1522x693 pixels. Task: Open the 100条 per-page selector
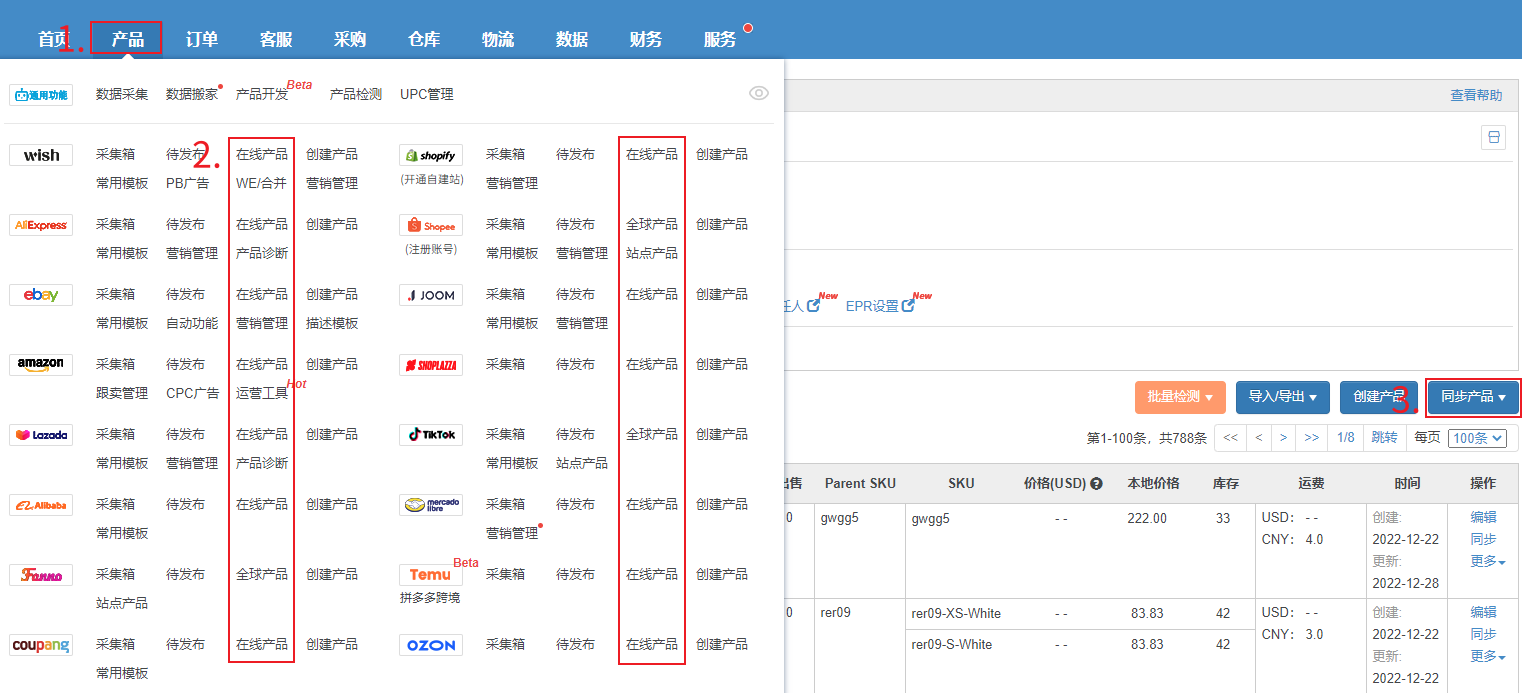[1477, 438]
